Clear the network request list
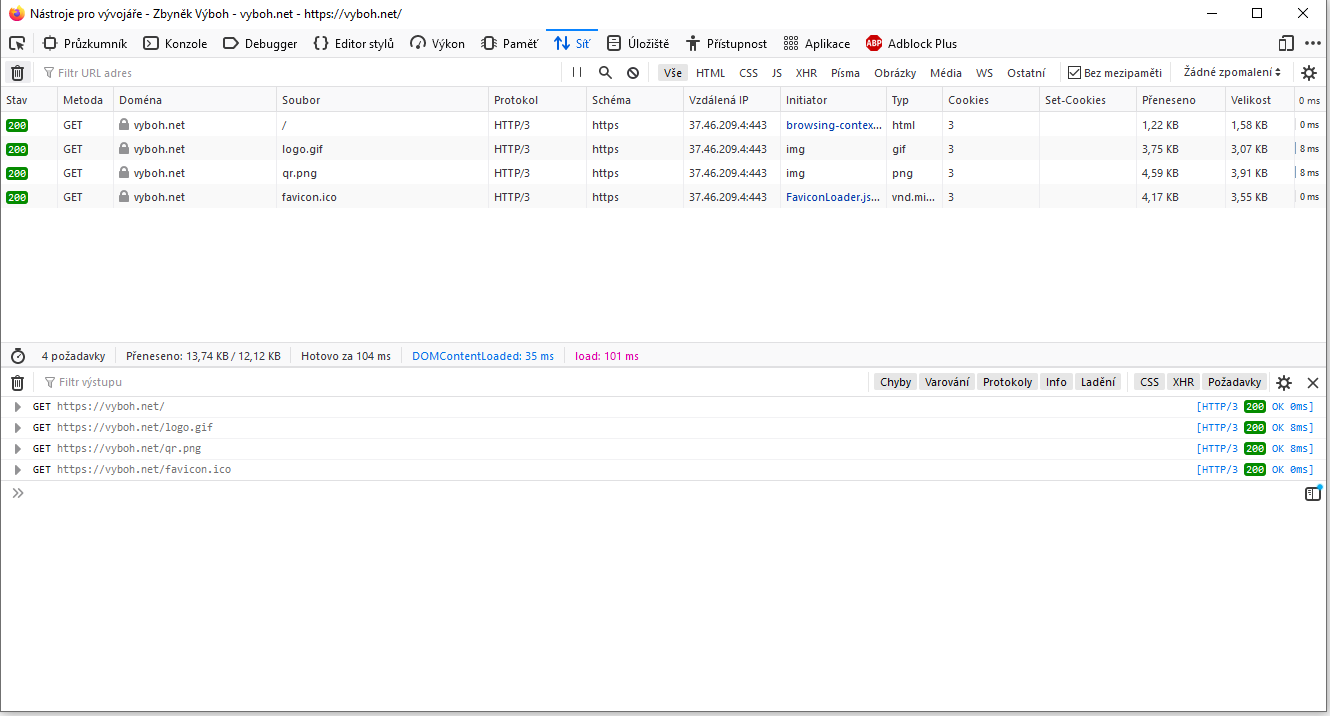1330x716 pixels. click(x=17, y=73)
